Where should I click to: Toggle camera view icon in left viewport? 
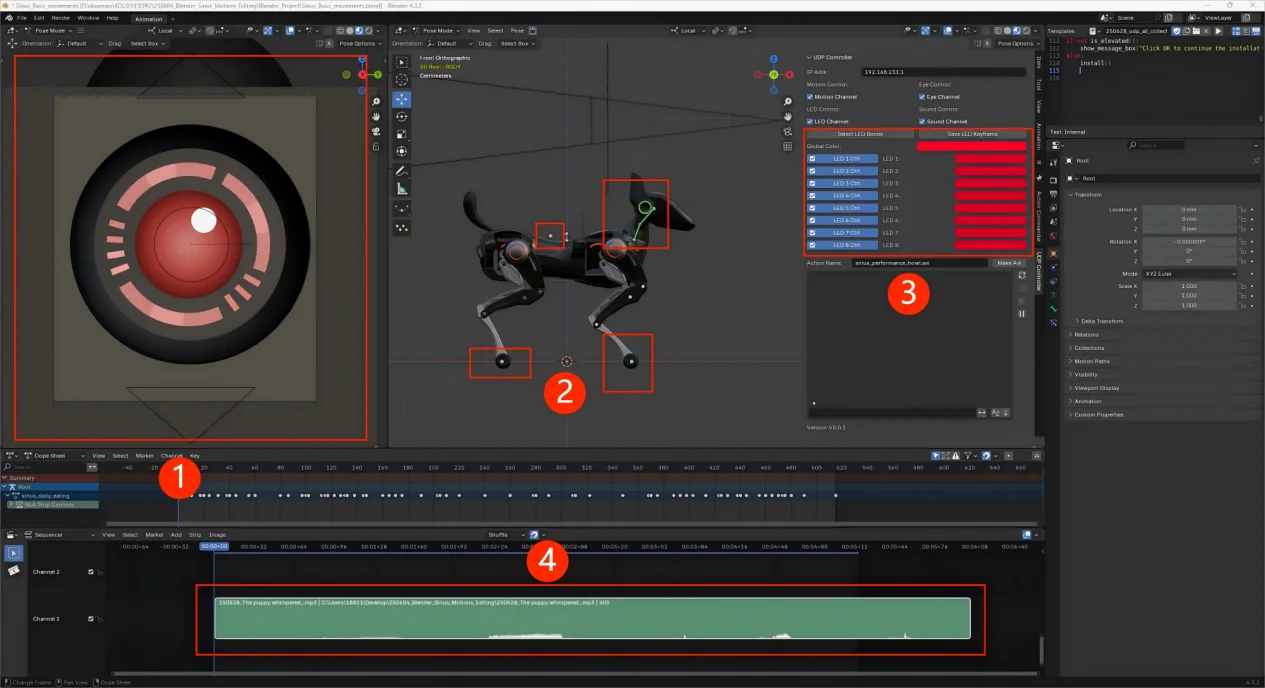click(x=376, y=131)
